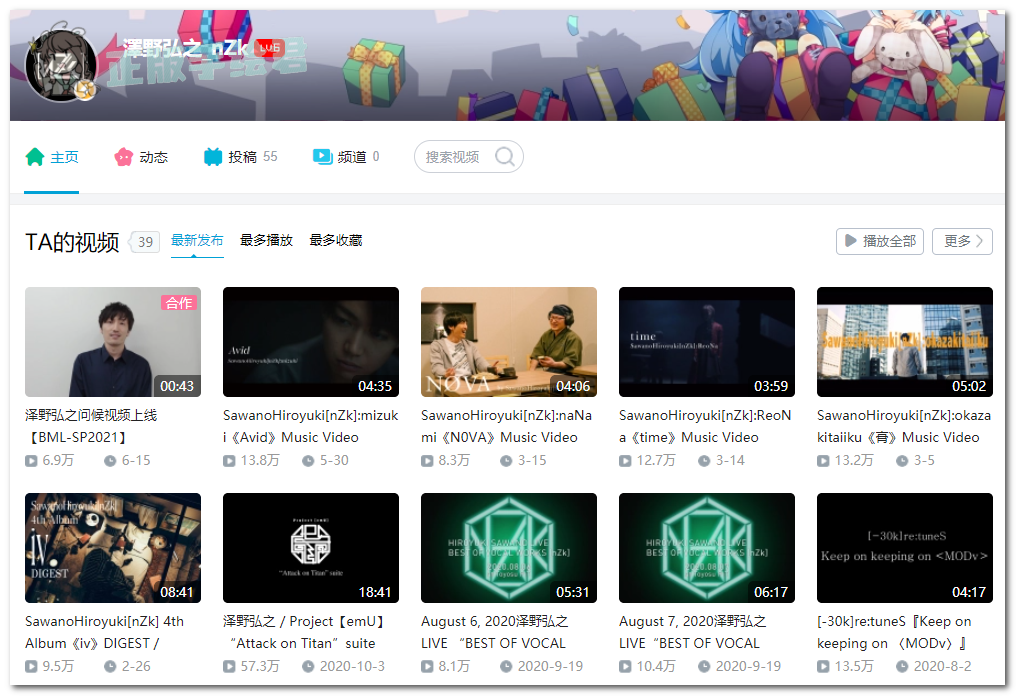Click the 合作 badge on first video

click(179, 303)
